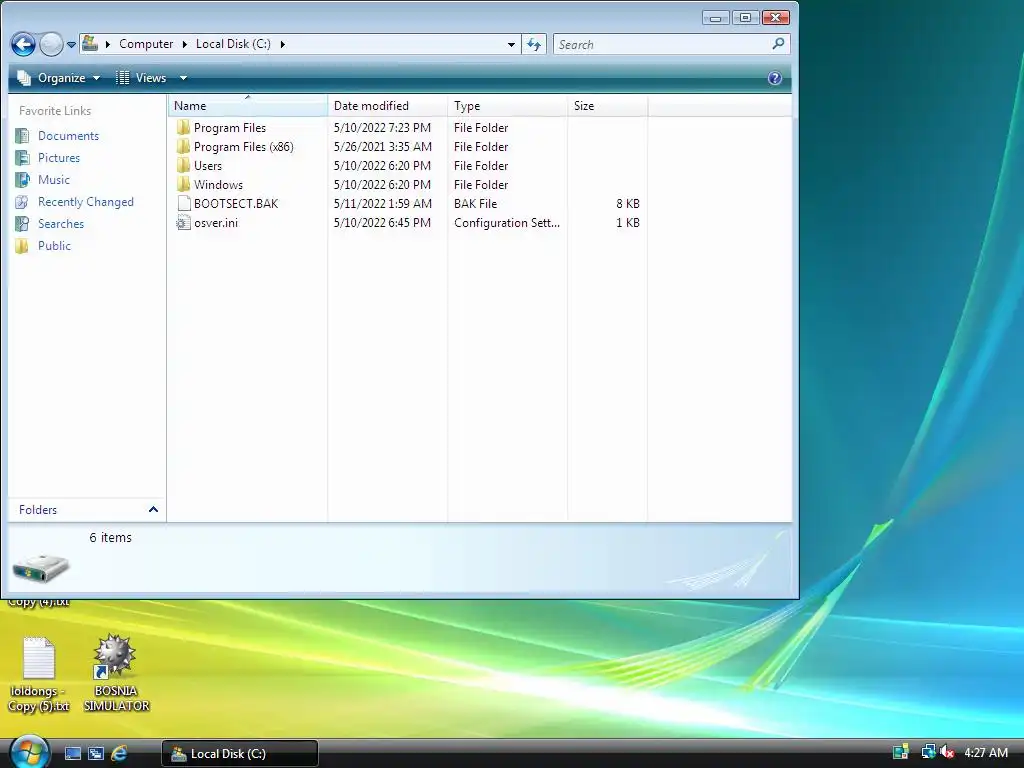This screenshot has height=768, width=1024.
Task: Click the 8 KB size cell
Action: (628, 204)
